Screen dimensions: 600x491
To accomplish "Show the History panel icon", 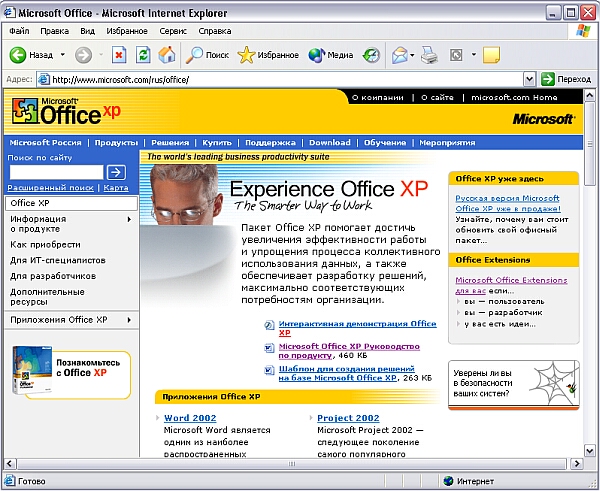I will (x=371, y=55).
